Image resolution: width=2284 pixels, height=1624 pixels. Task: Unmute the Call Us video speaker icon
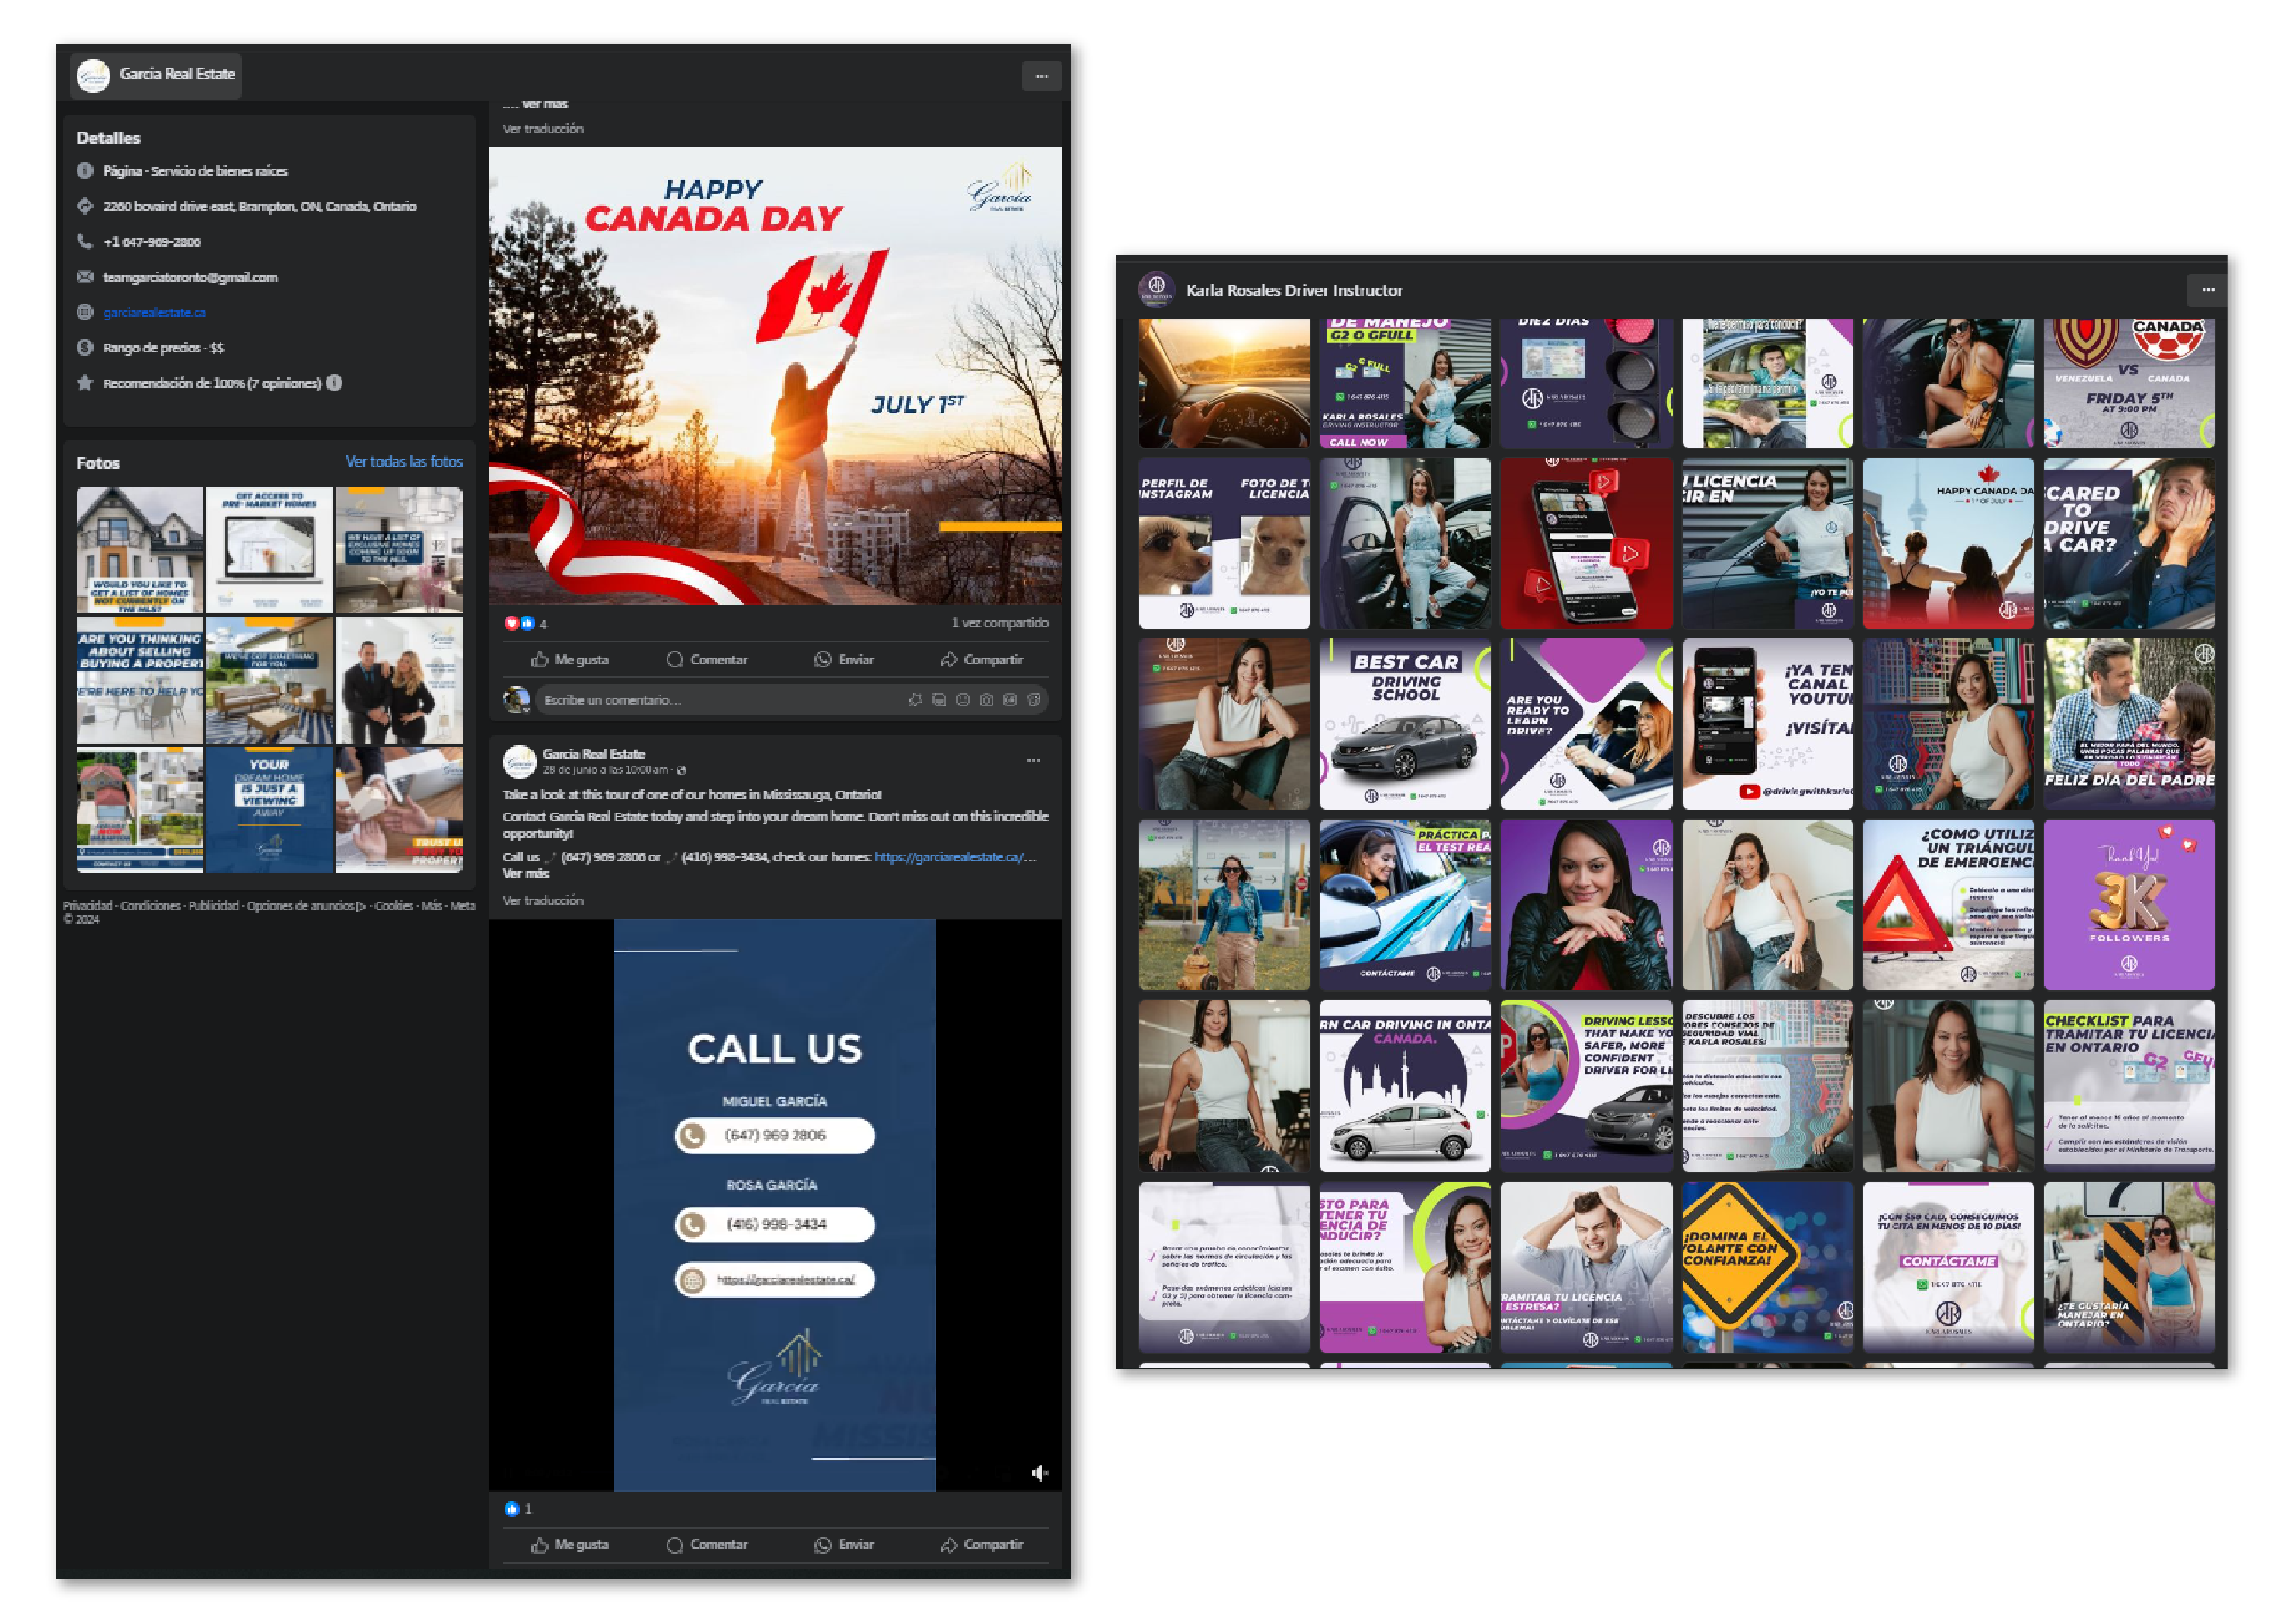tap(1040, 1472)
